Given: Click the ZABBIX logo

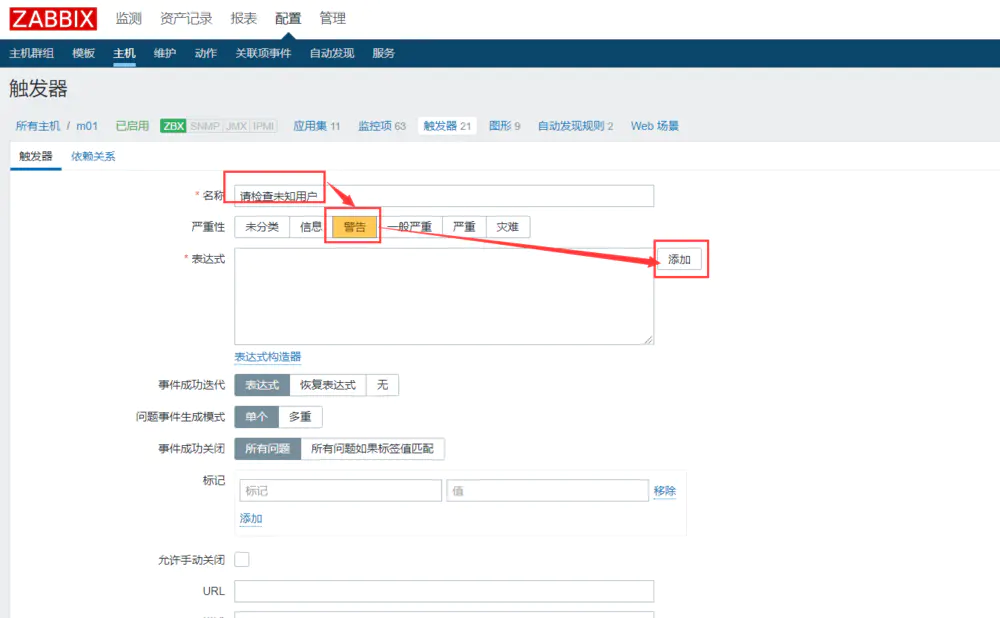Looking at the screenshot, I should point(53,18).
